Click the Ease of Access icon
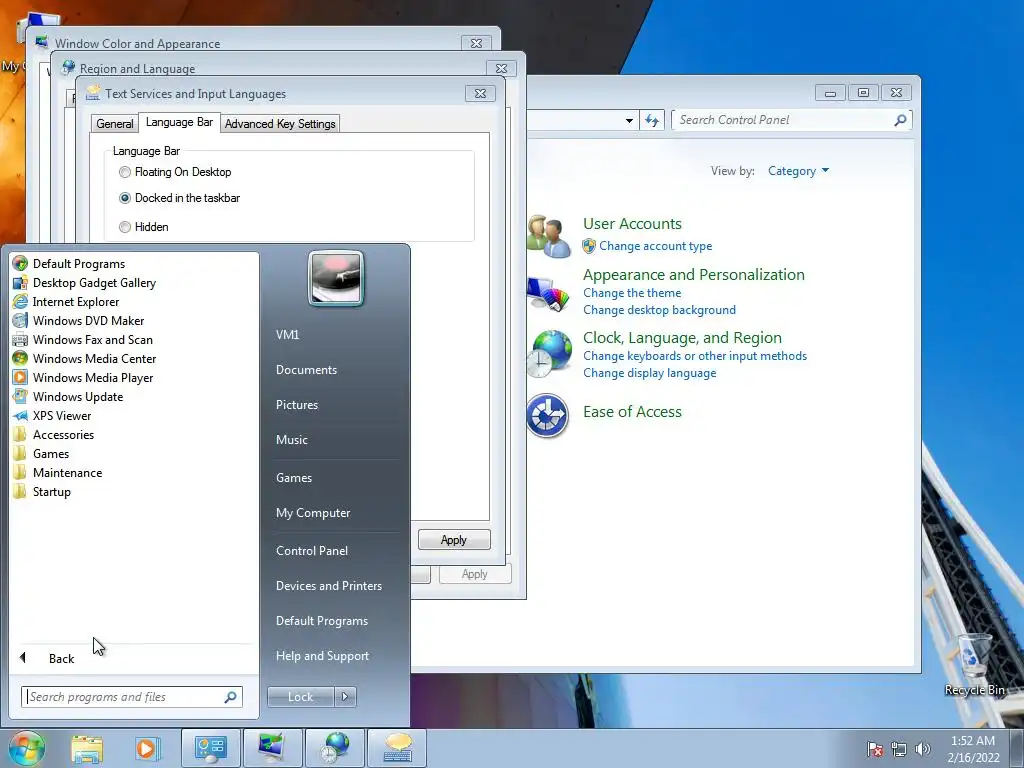Image resolution: width=1024 pixels, height=768 pixels. click(x=547, y=415)
